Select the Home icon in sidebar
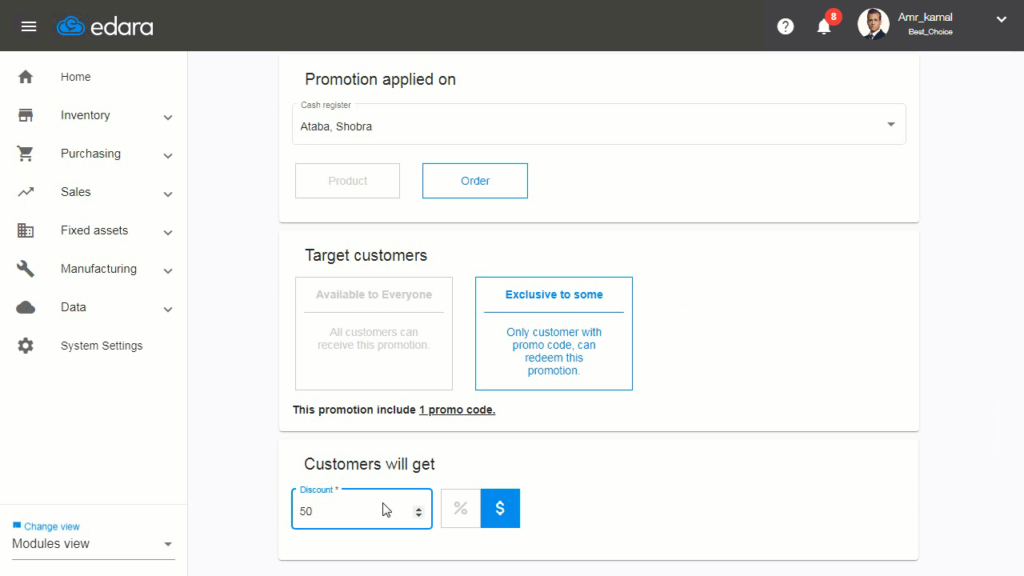The height and width of the screenshot is (576, 1024). [24, 76]
